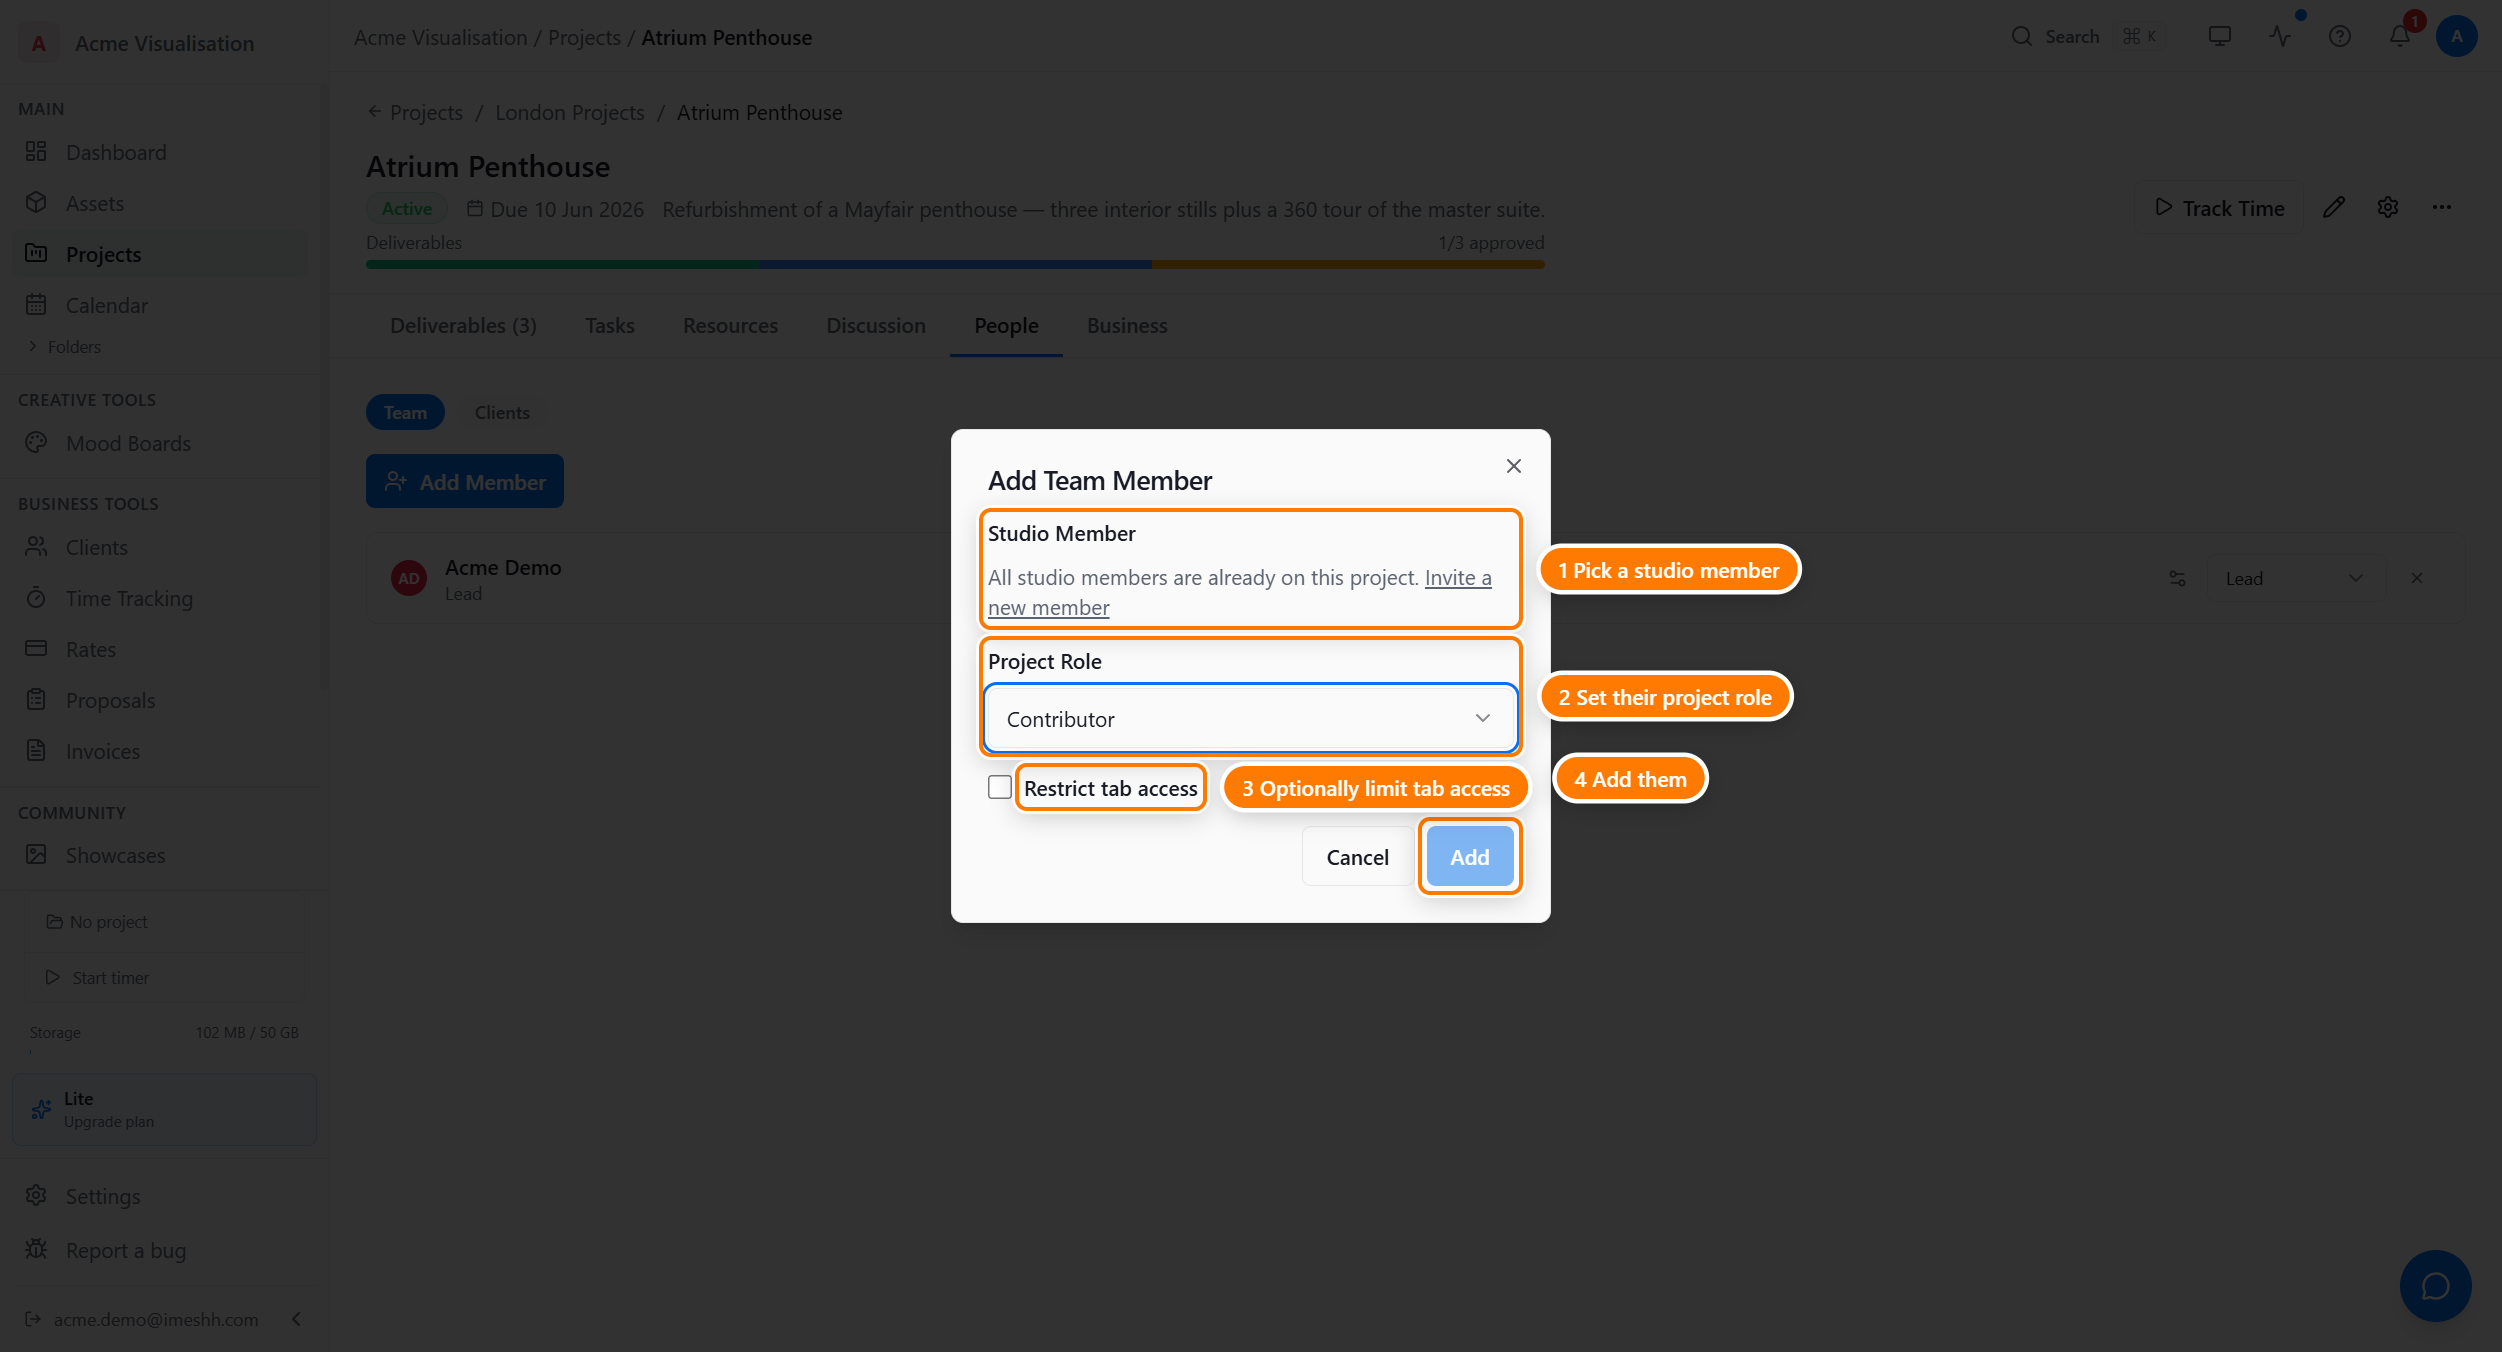Open permissions sliders icon for Acme Demo

(x=2177, y=578)
